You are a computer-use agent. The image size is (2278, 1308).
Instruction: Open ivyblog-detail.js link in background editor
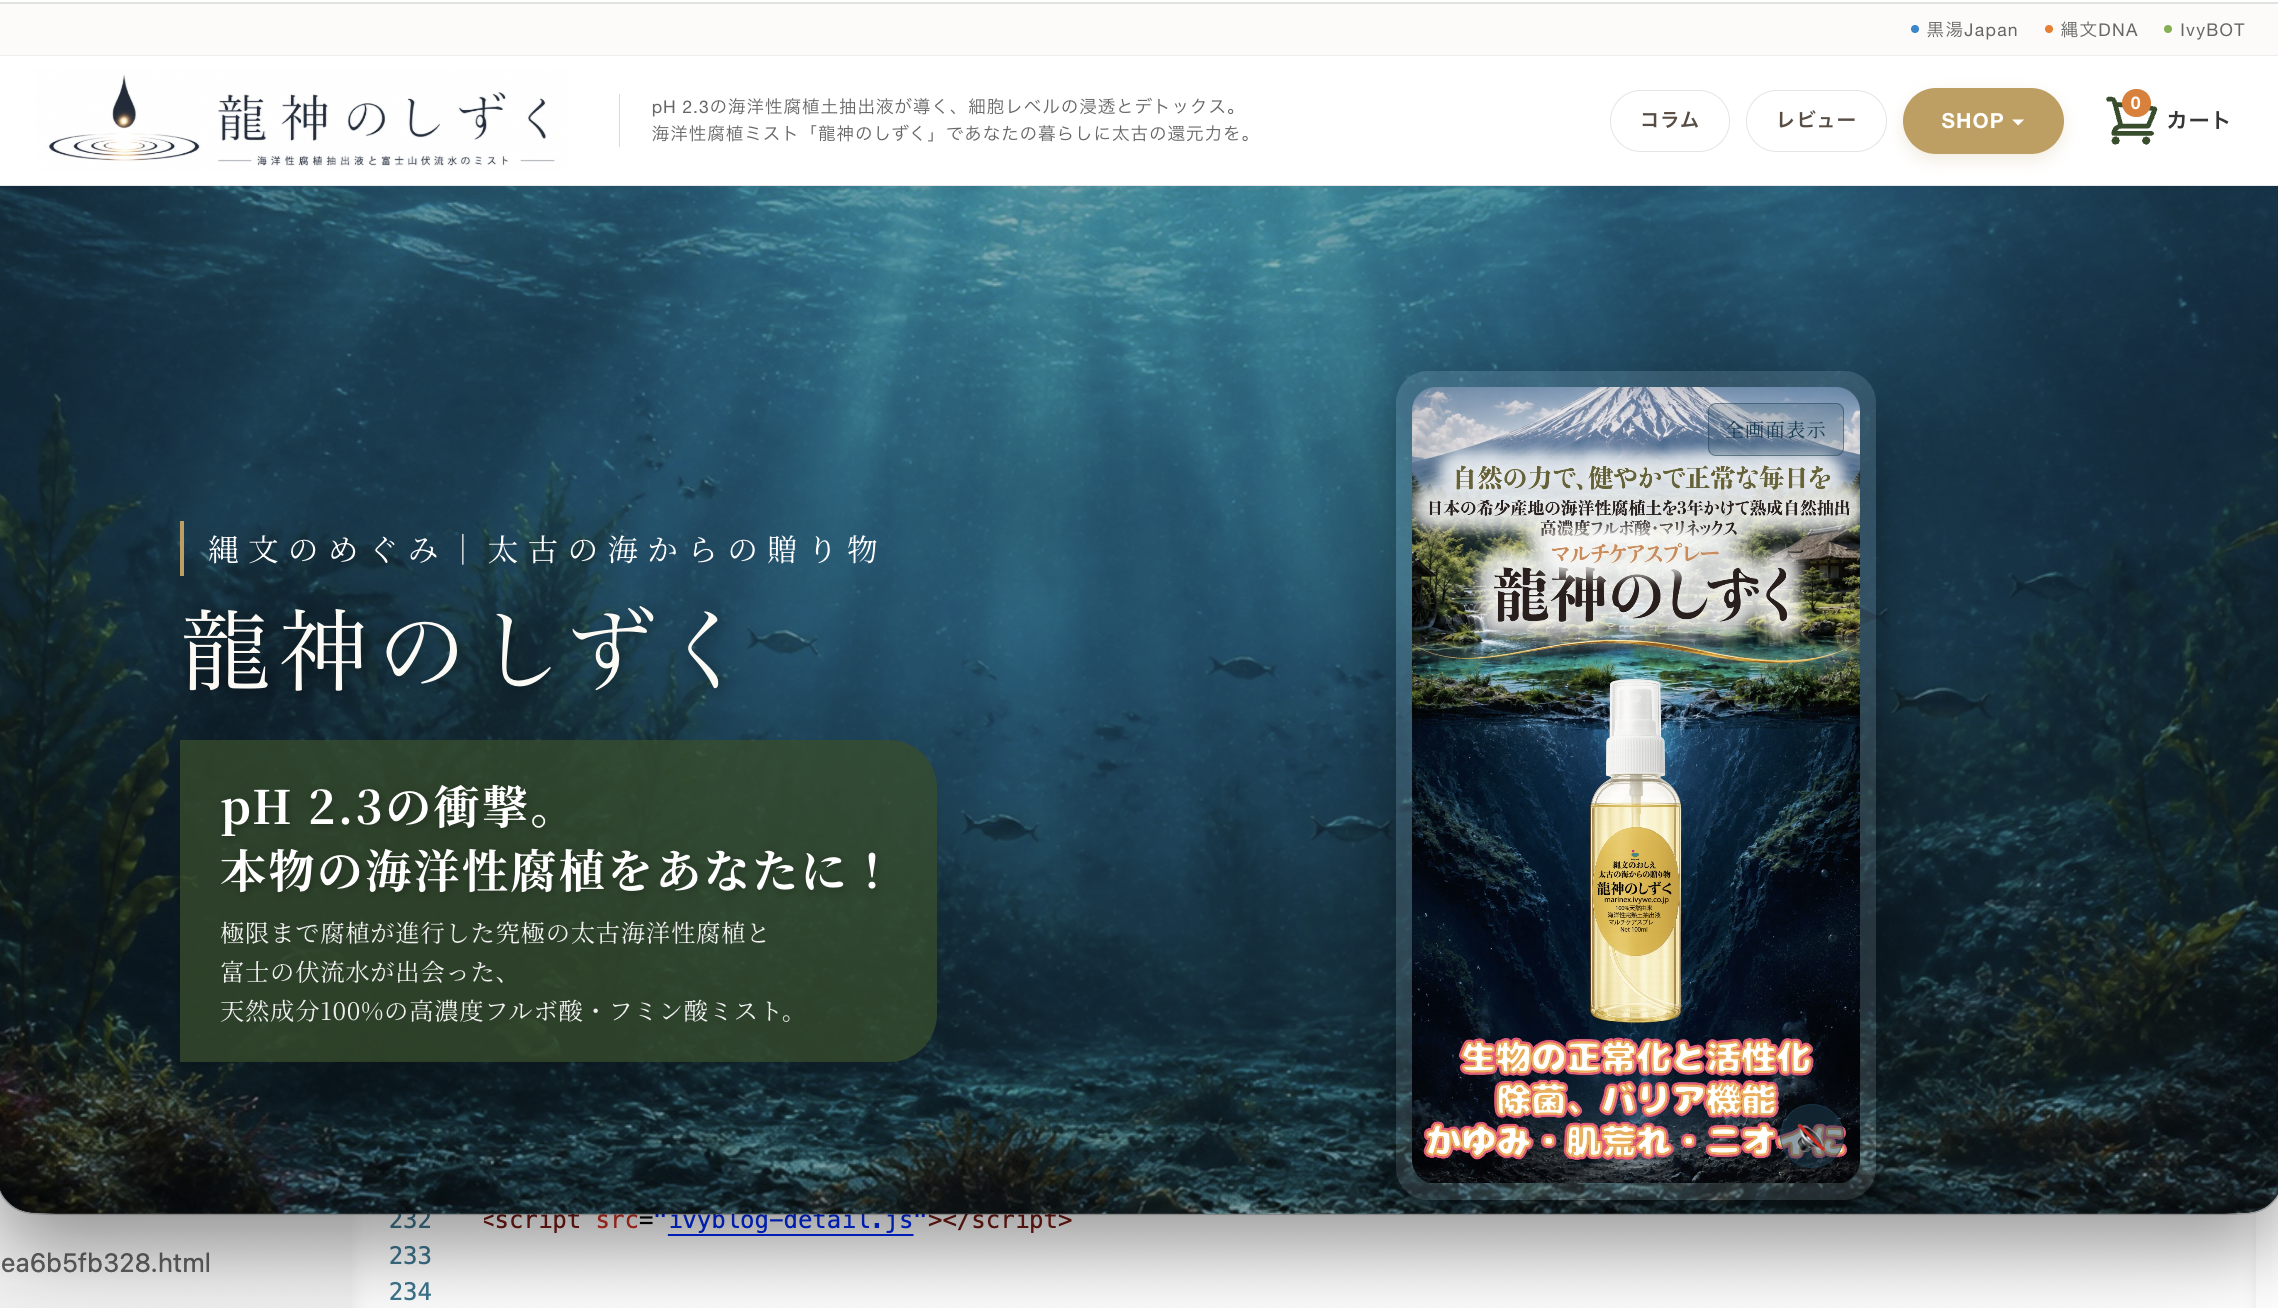point(790,1222)
